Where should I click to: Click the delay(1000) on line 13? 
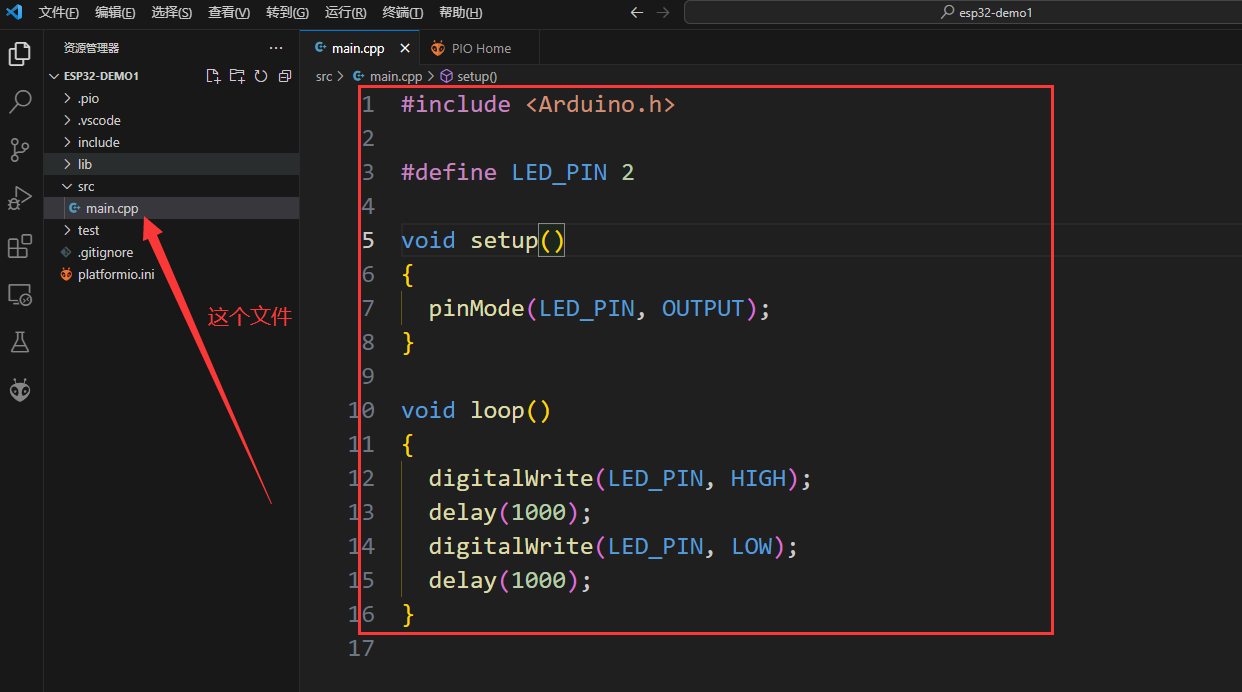(x=510, y=512)
